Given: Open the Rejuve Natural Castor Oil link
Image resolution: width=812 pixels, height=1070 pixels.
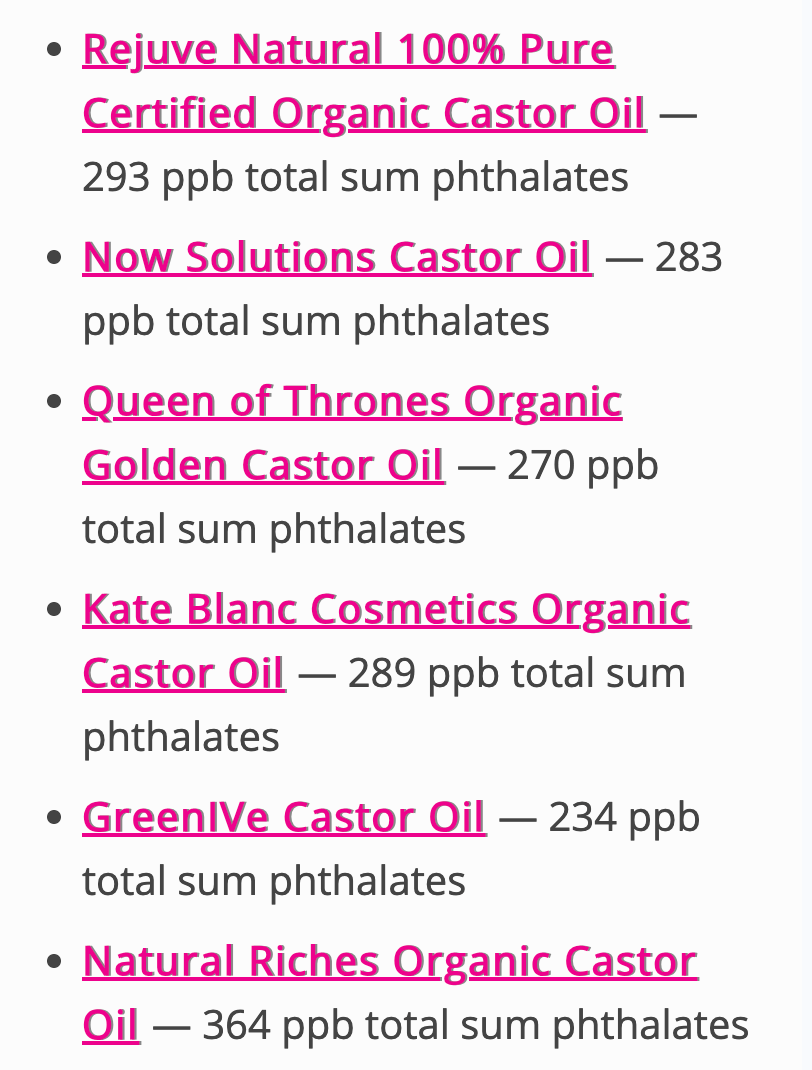Looking at the screenshot, I should tap(348, 49).
